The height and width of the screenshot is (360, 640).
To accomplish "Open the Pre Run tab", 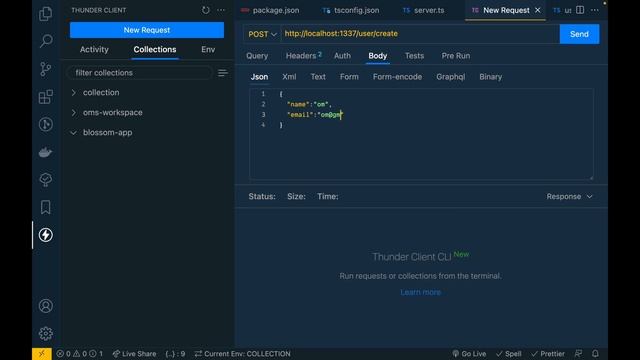I will tap(456, 56).
